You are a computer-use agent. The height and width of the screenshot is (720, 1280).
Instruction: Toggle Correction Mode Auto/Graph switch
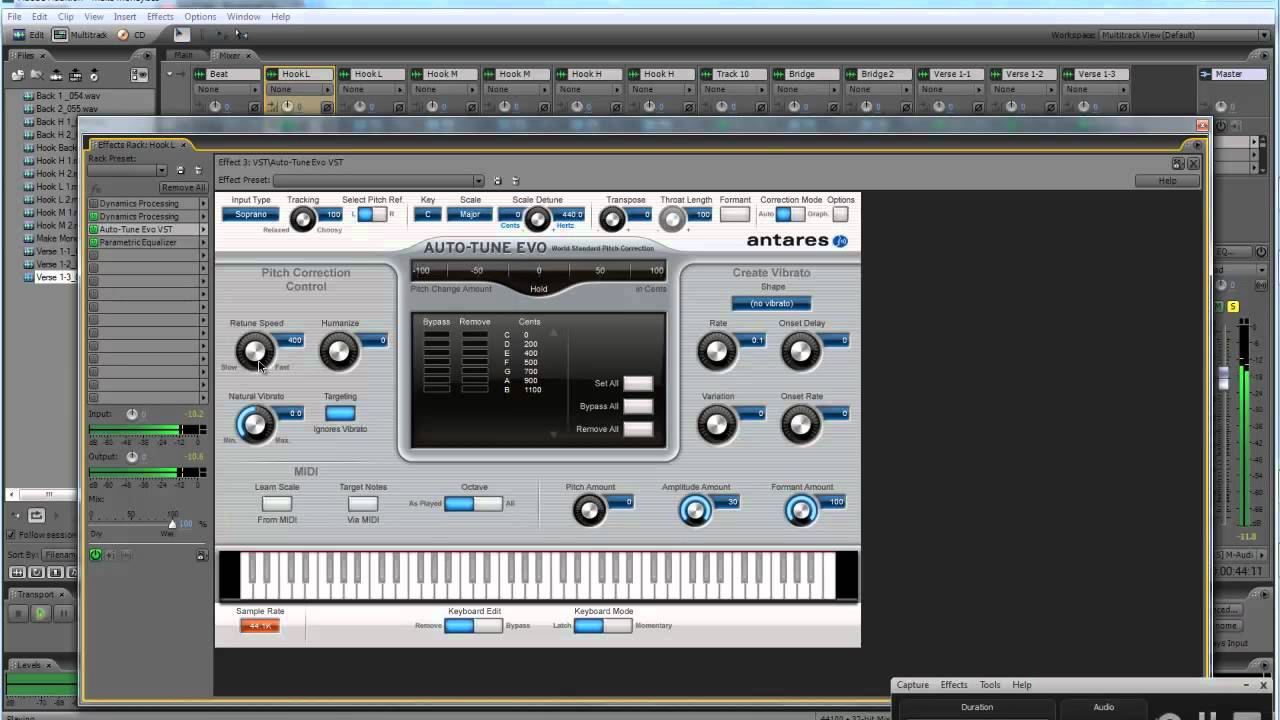(x=790, y=214)
